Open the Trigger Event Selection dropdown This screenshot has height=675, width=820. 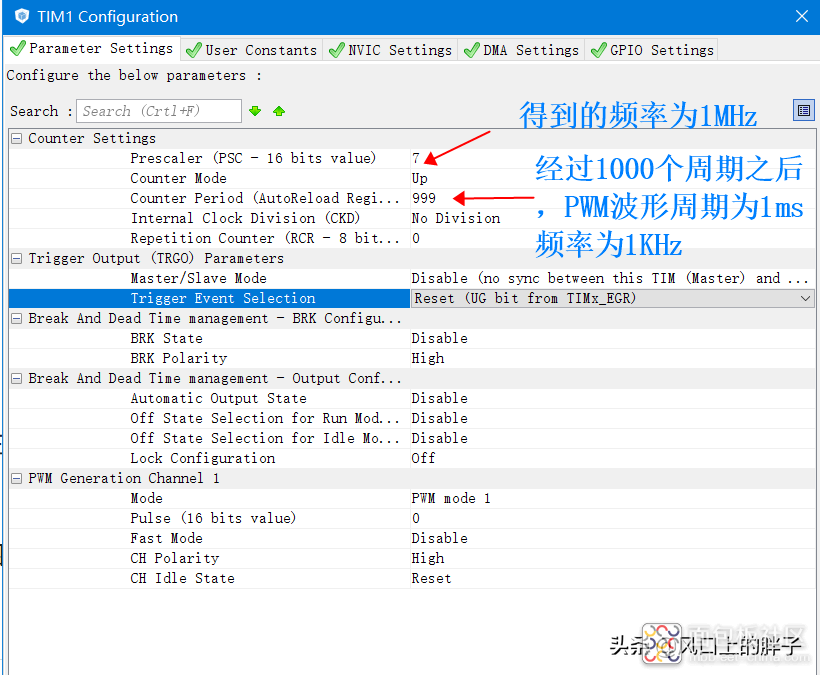805,299
